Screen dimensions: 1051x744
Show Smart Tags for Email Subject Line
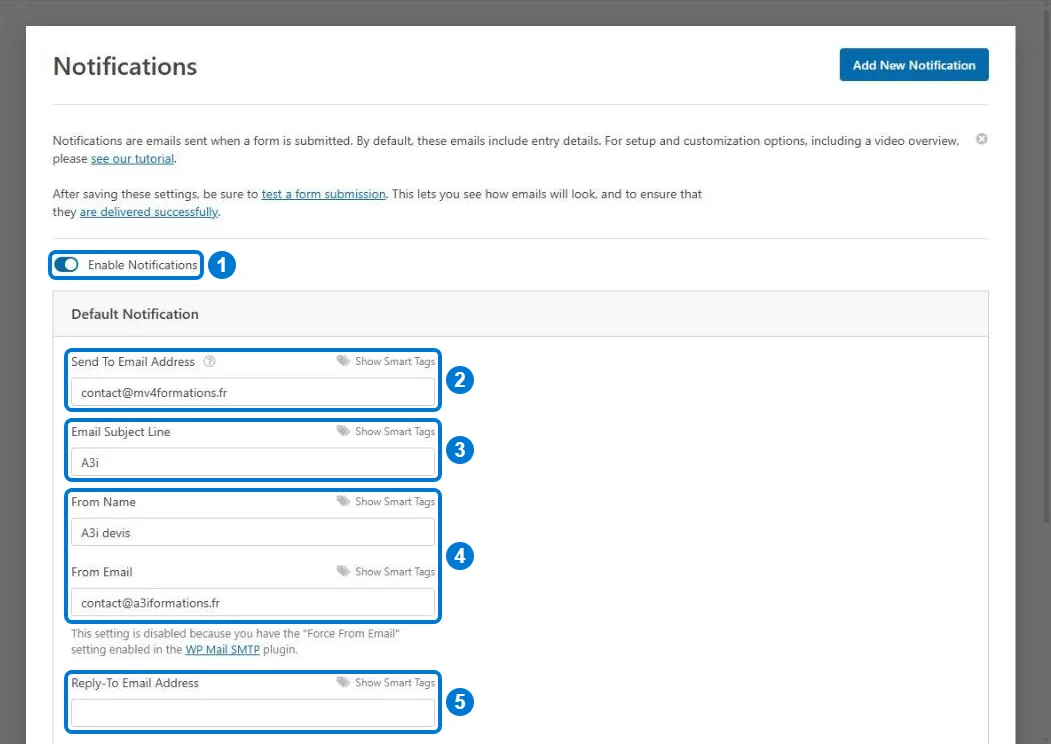point(395,432)
